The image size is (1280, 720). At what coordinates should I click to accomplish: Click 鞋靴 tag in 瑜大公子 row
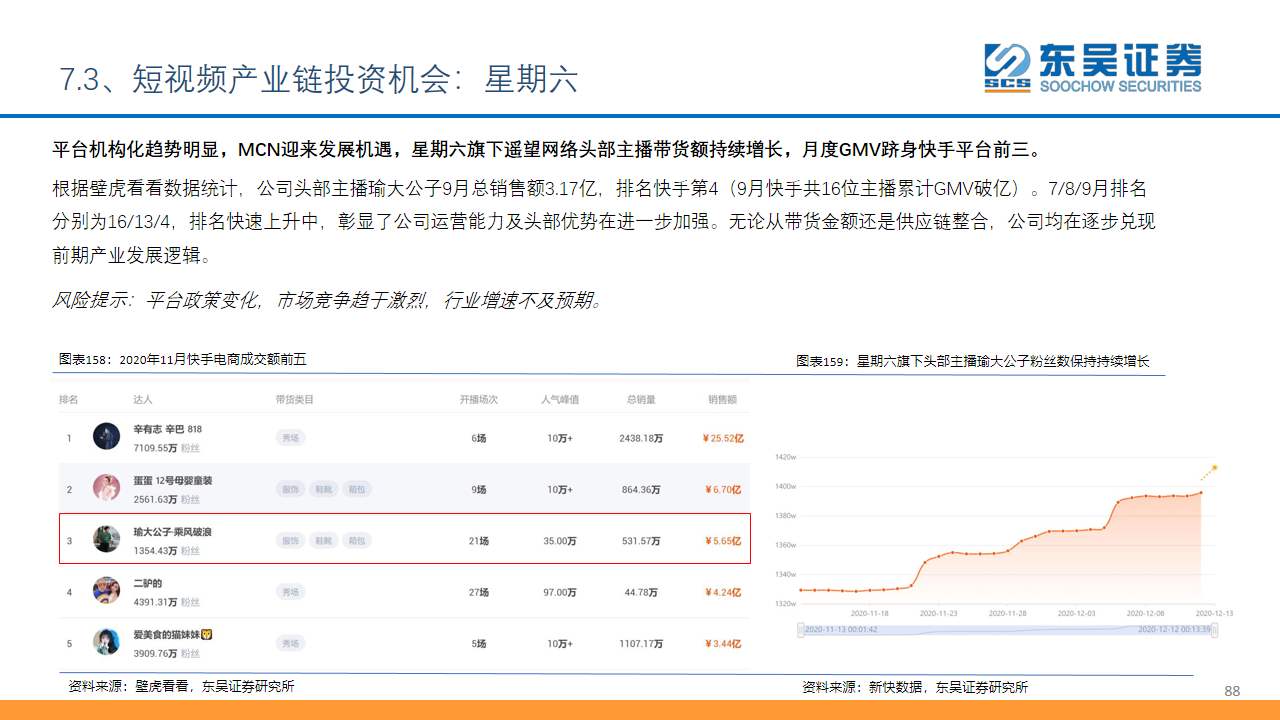(322, 540)
